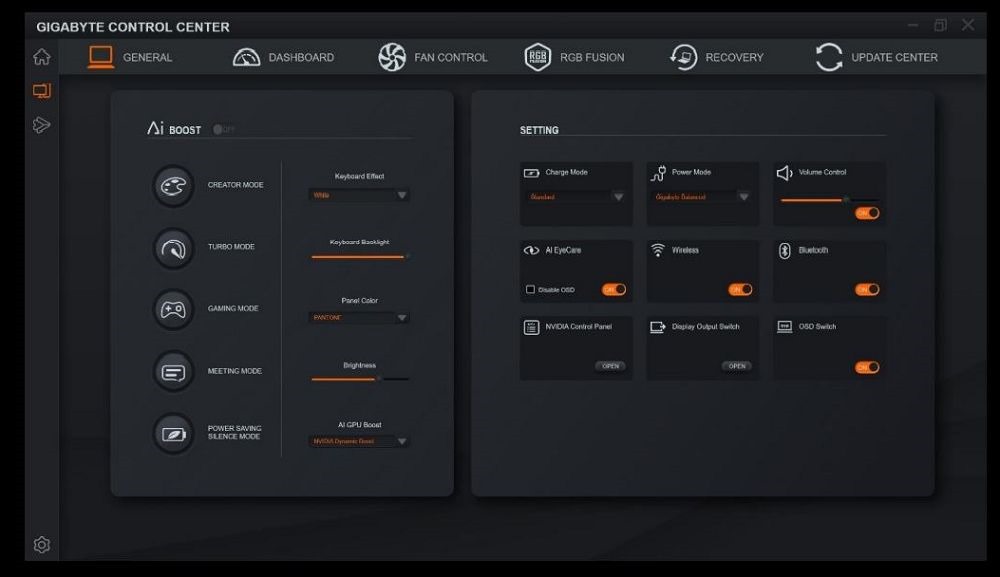Select CREATOR MODE label
1000x577 pixels.
(x=235, y=185)
